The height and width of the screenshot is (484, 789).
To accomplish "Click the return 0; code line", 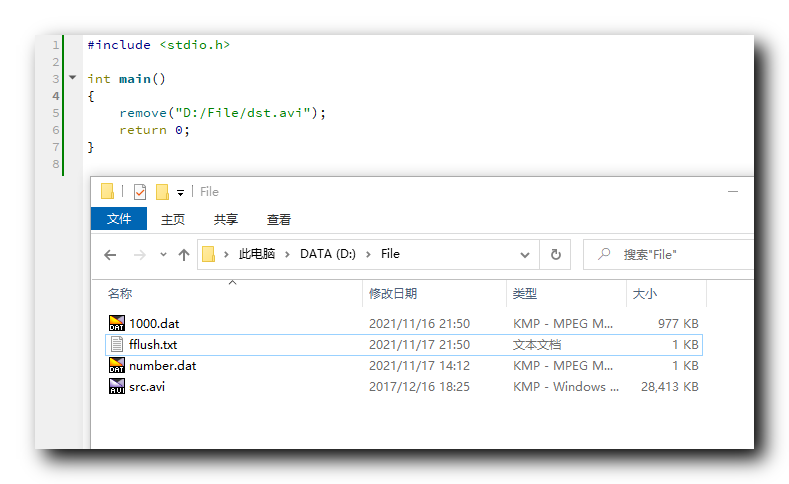I will (x=154, y=130).
